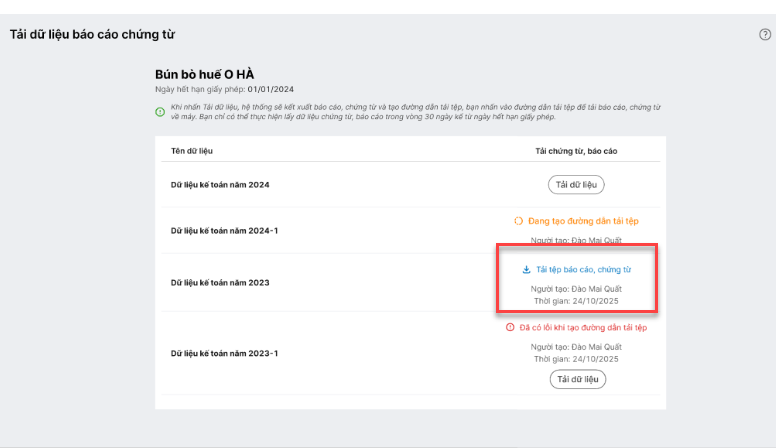This screenshot has height=448, width=776.
Task: Select the Dữ liệu kế toán năm 2024 row
Action: 219,185
